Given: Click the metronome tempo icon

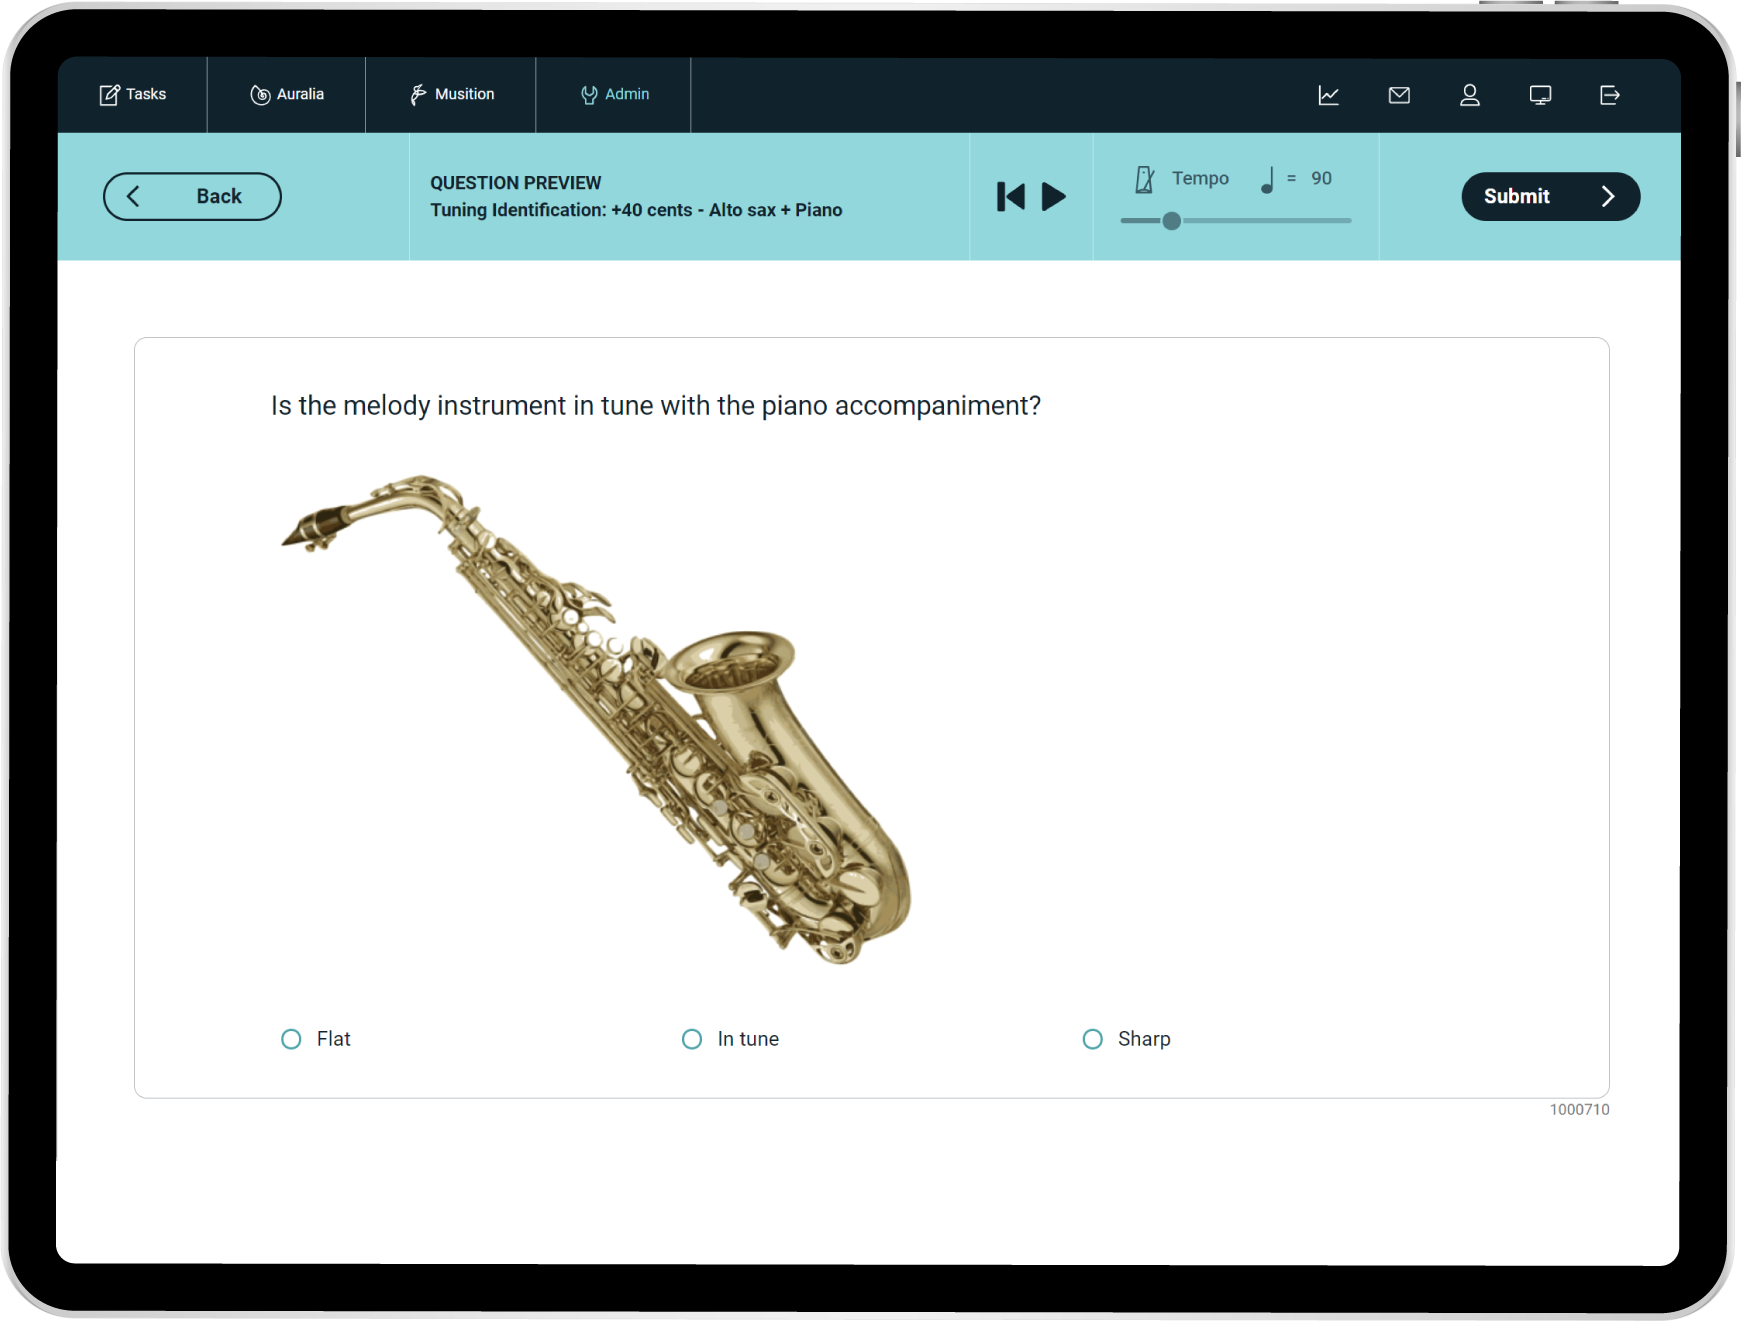Looking at the screenshot, I should pyautogui.click(x=1145, y=179).
